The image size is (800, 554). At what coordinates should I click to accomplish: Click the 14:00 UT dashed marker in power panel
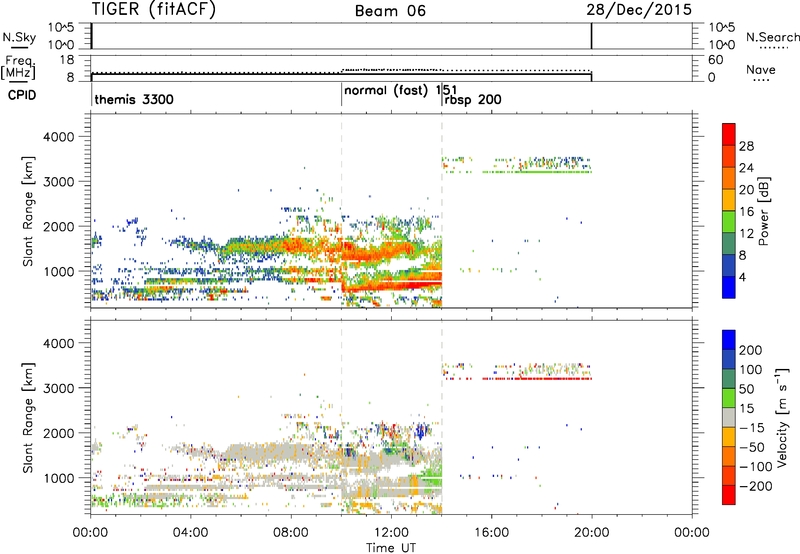(442, 211)
